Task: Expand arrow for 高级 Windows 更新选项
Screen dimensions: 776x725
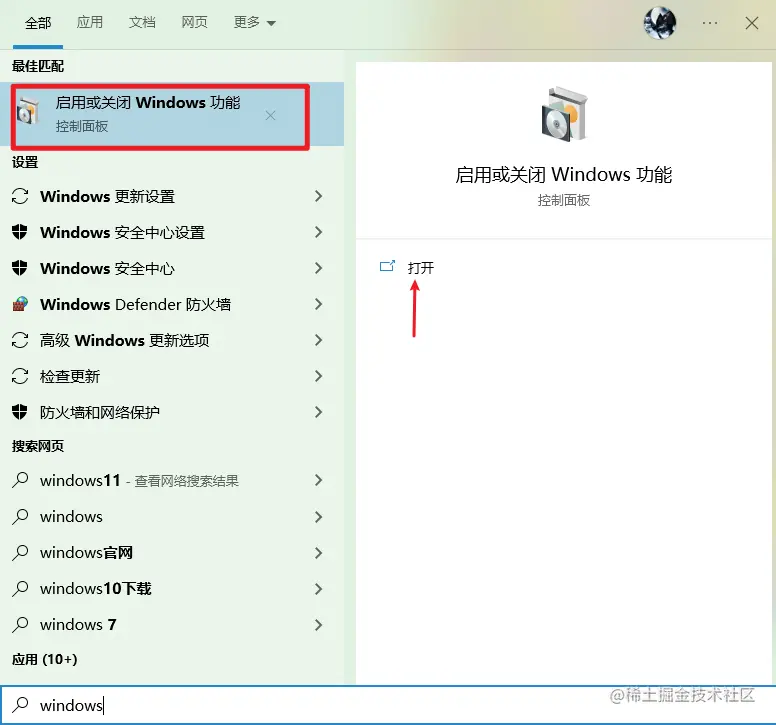Action: point(319,340)
